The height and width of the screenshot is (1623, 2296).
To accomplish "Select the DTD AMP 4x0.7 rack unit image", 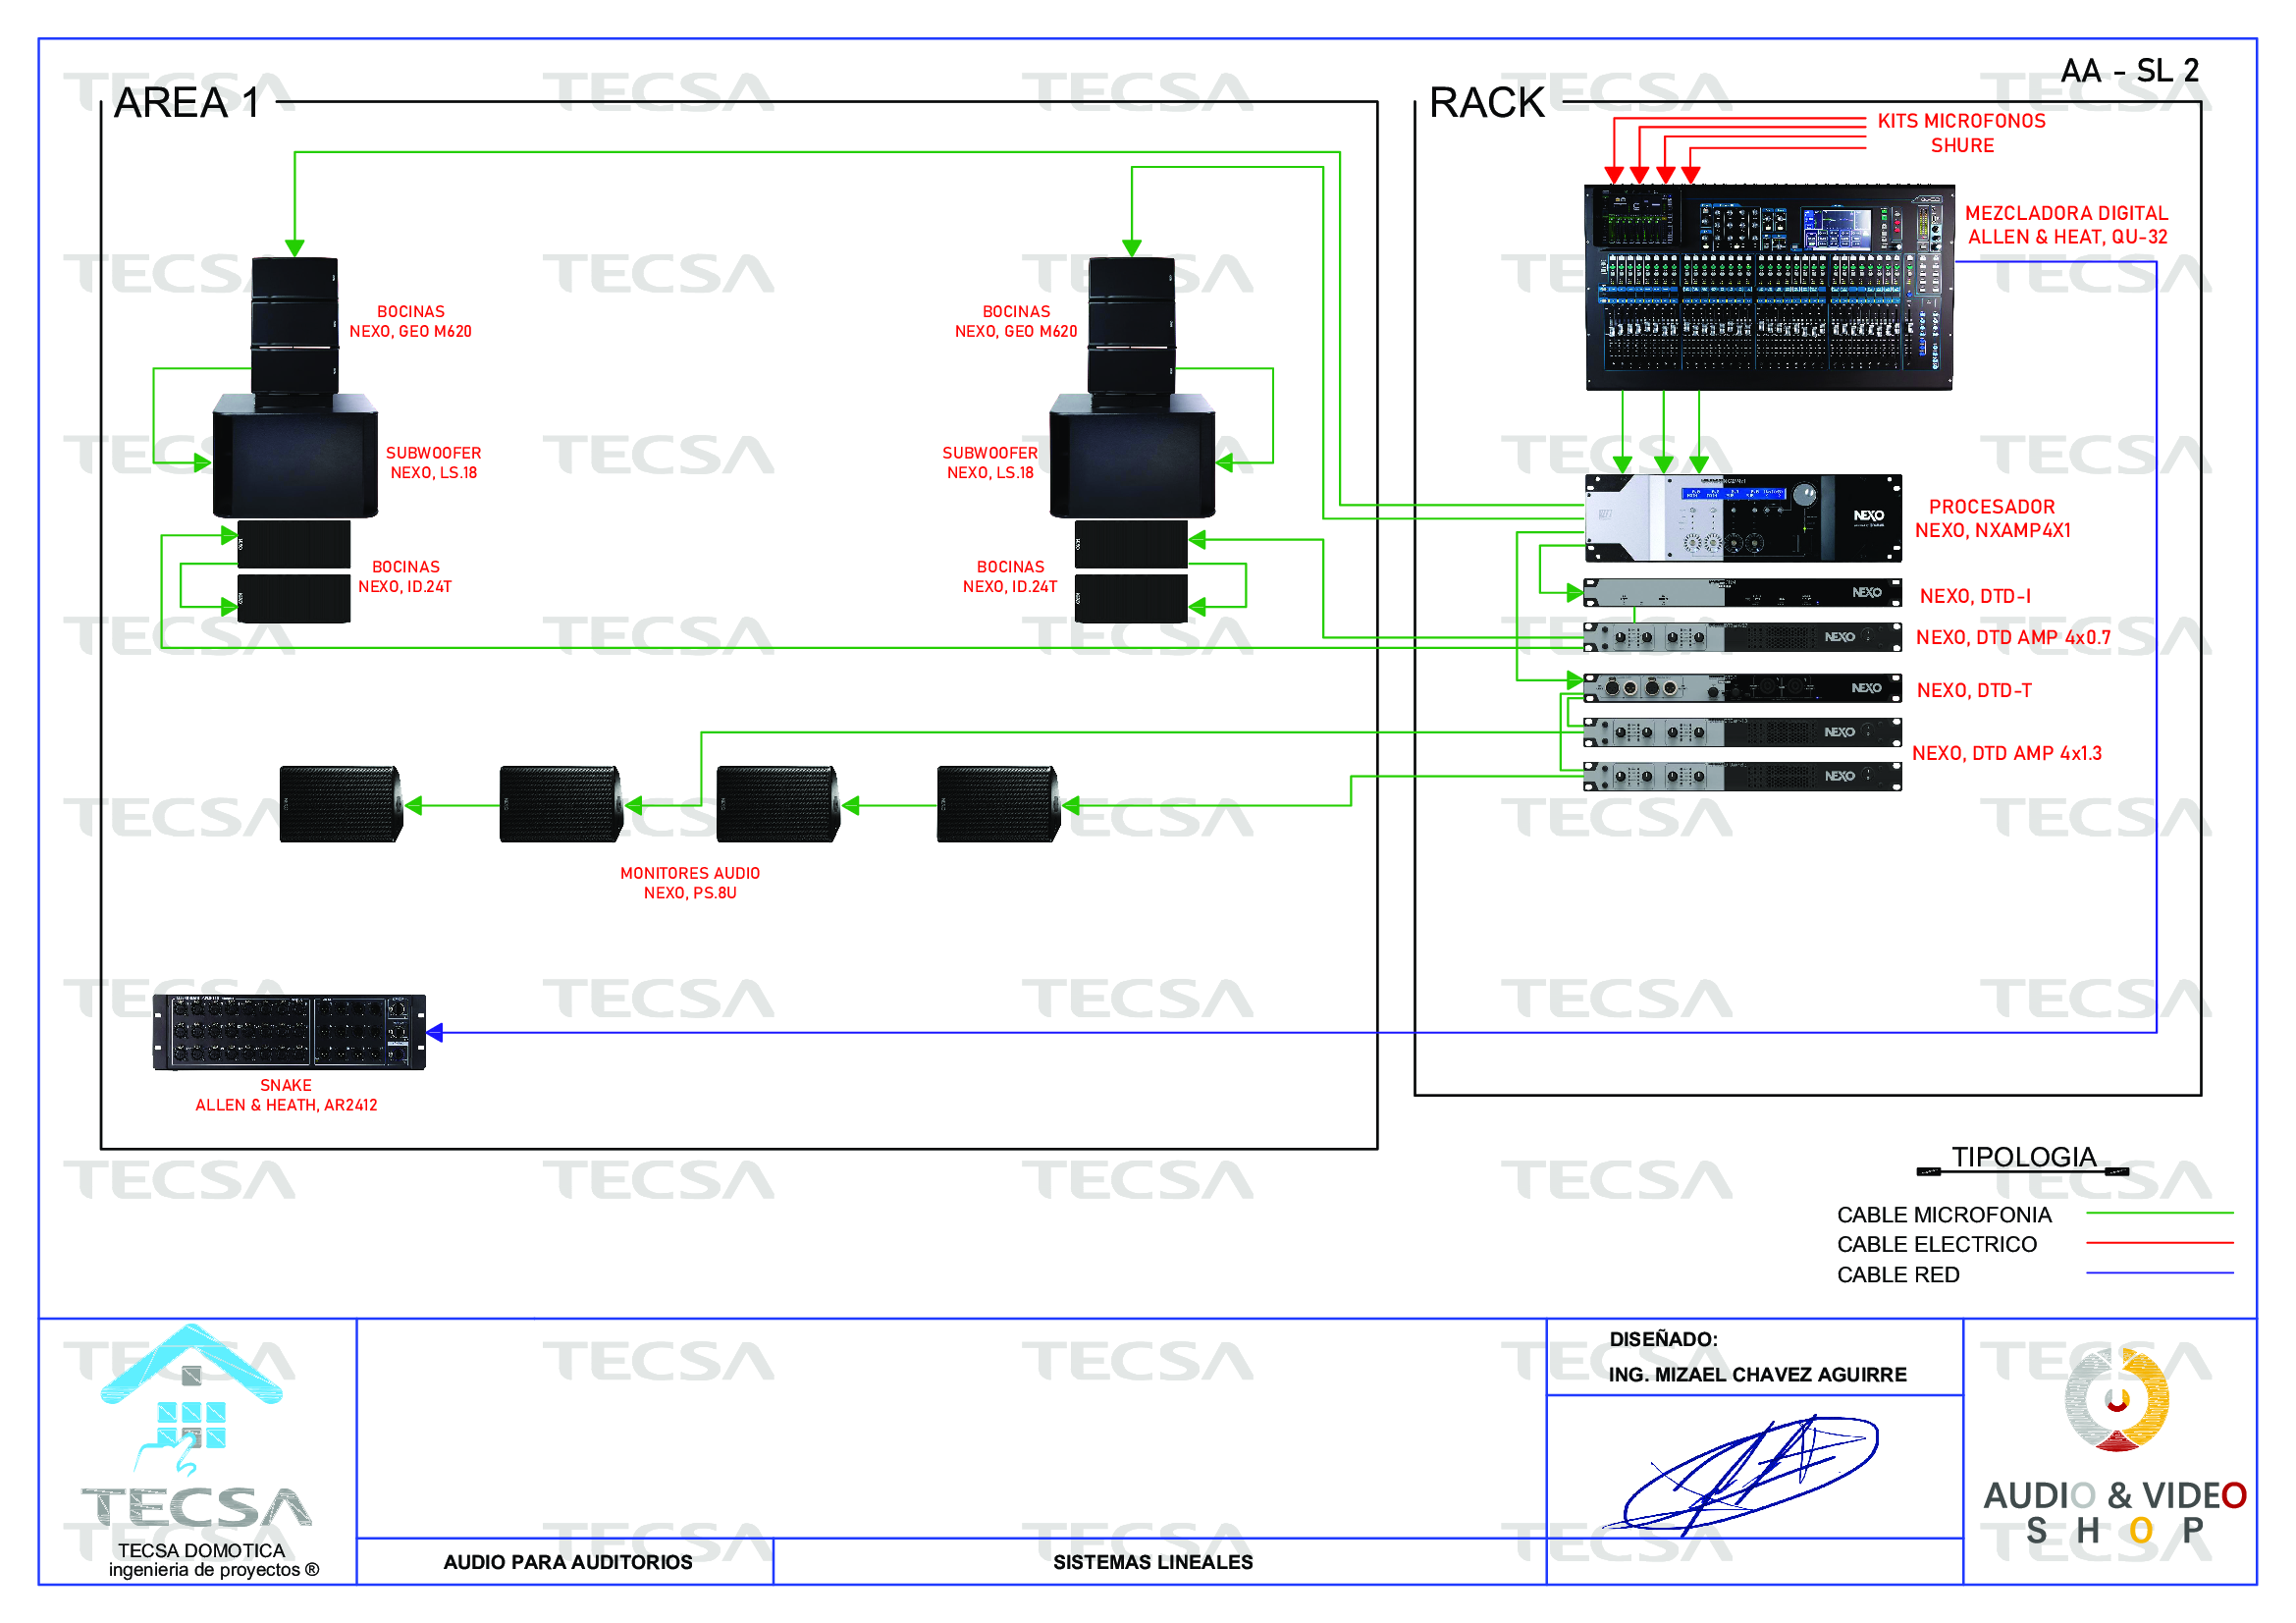I will pos(1743,637).
